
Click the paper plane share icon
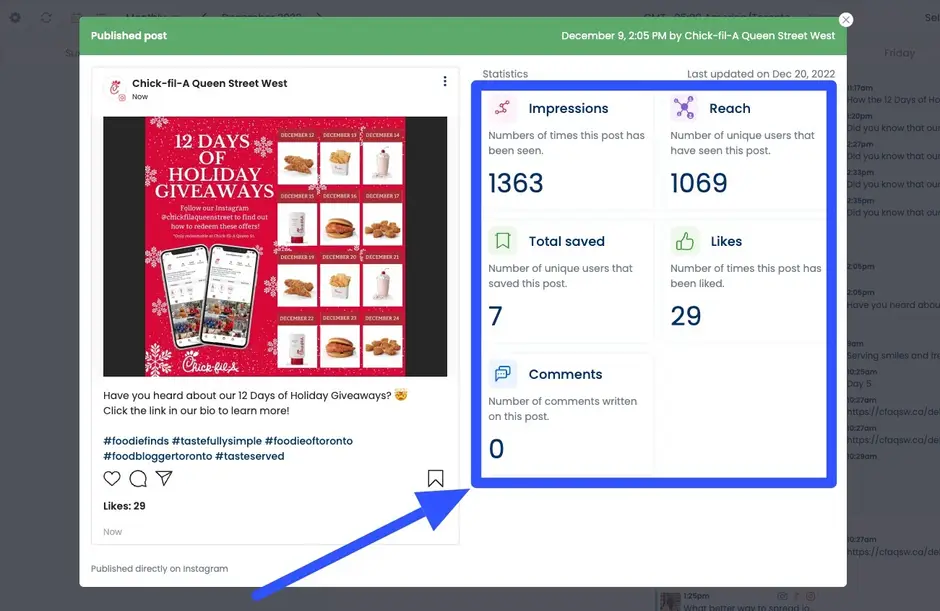[164, 478]
